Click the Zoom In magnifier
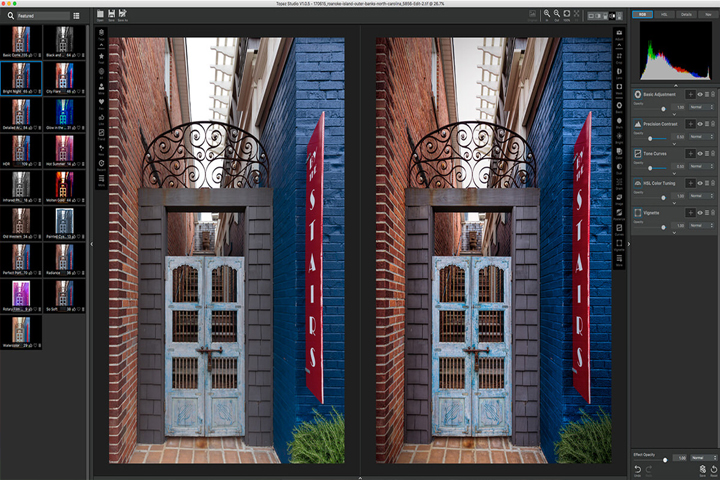The width and height of the screenshot is (720, 480). pyautogui.click(x=547, y=14)
